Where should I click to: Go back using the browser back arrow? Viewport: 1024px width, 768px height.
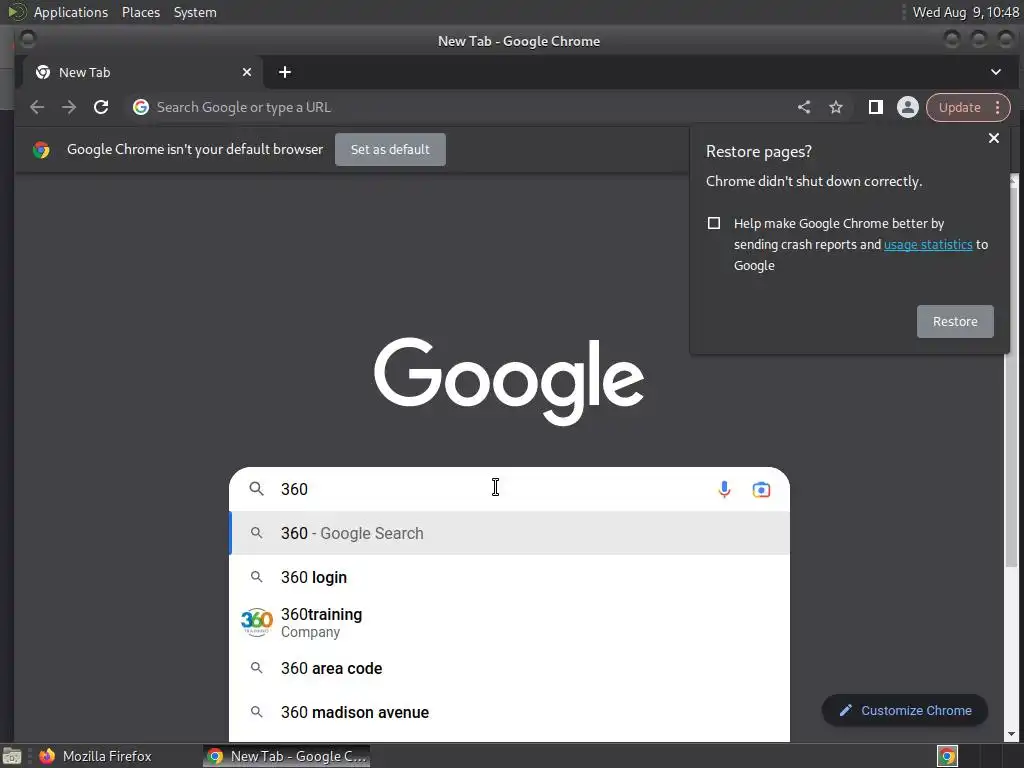37,107
